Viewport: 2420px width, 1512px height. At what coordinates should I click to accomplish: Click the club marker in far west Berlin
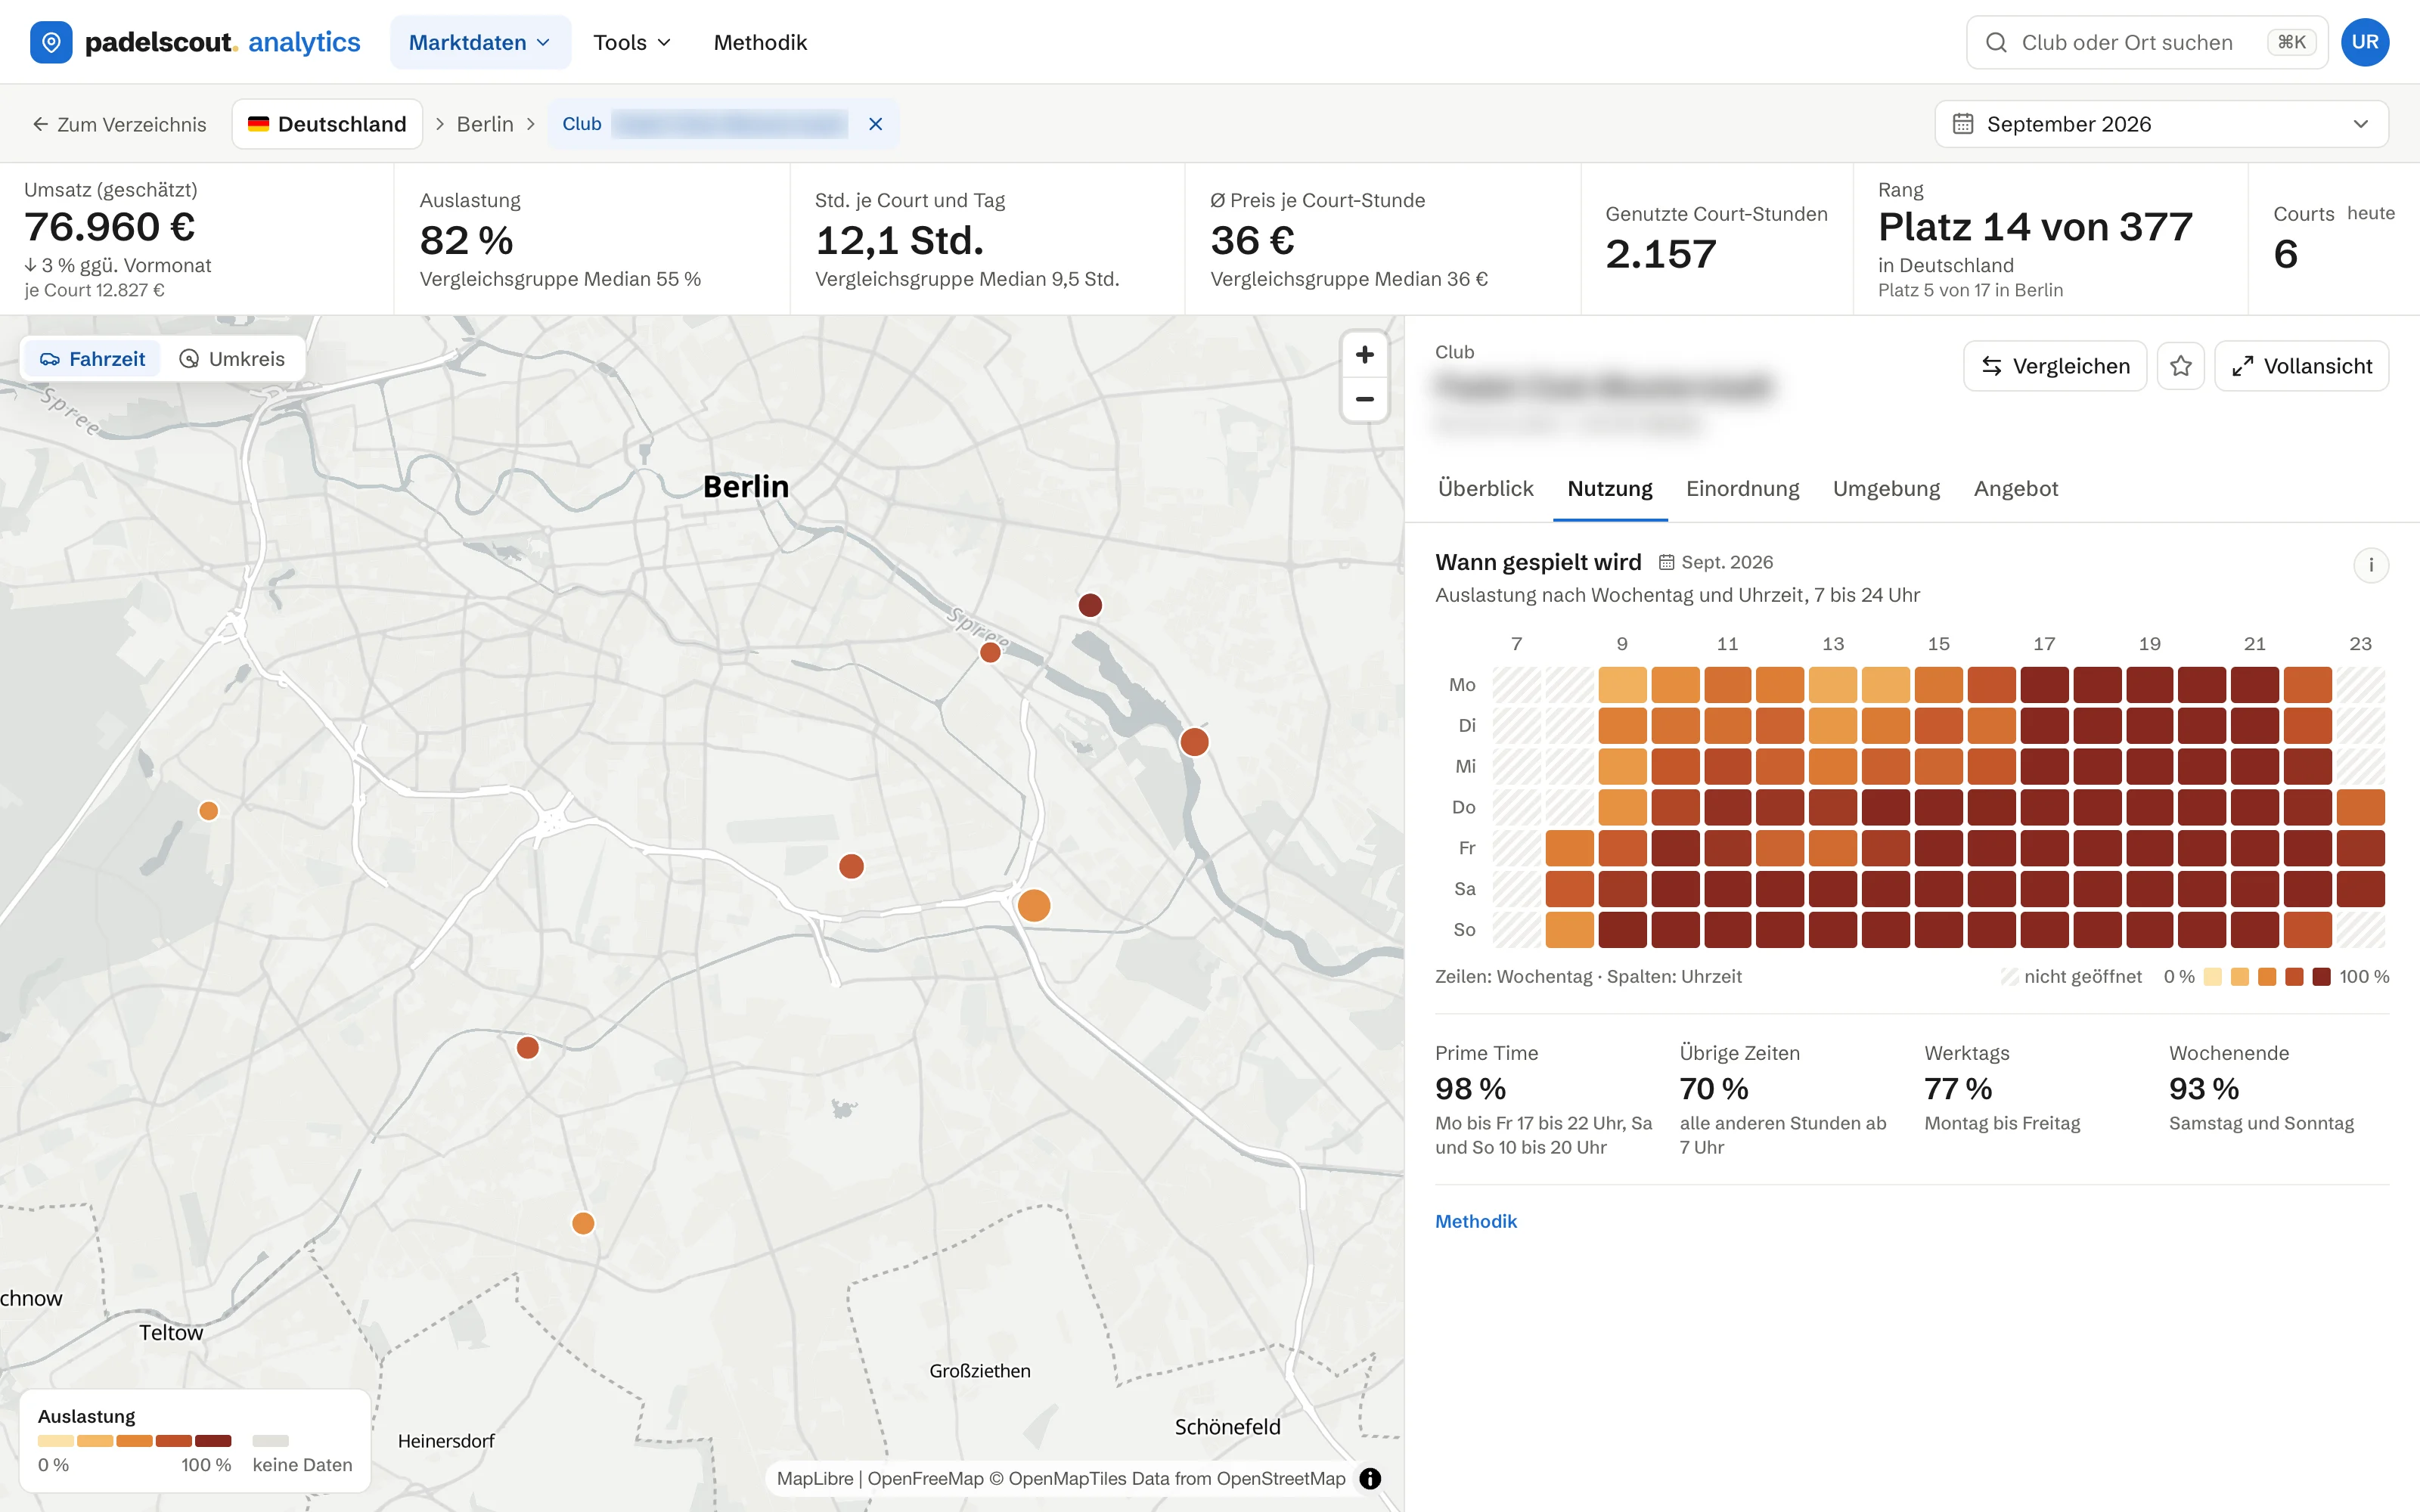pos(208,811)
